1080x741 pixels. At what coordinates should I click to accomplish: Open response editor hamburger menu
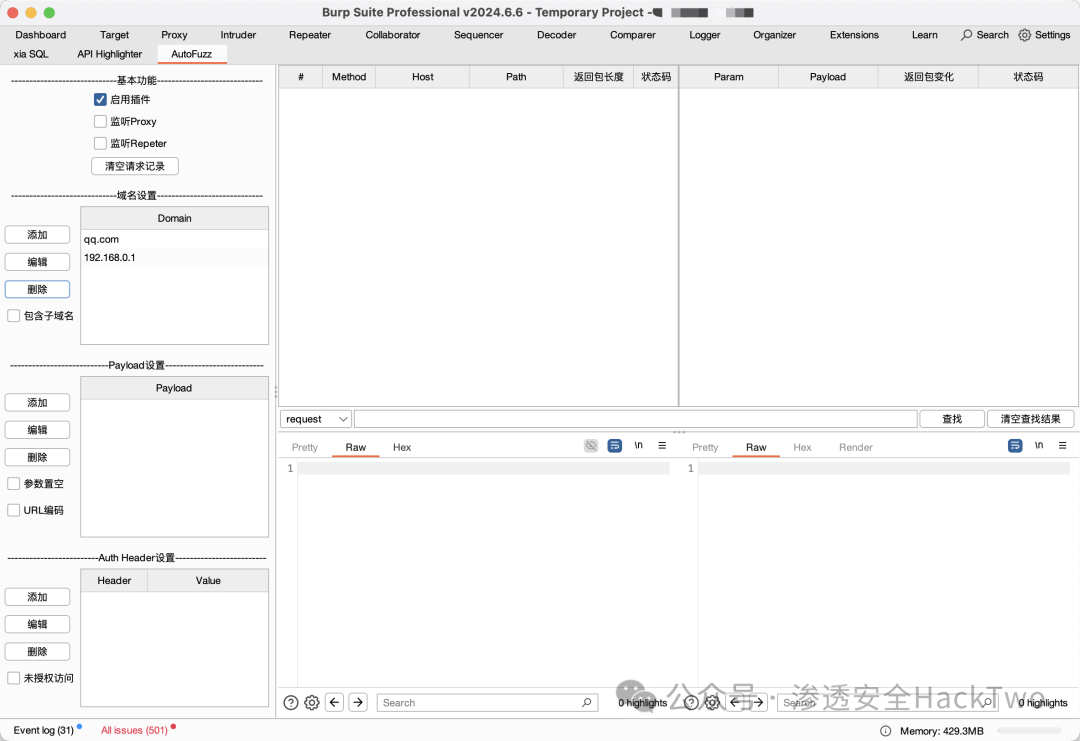(x=1063, y=446)
